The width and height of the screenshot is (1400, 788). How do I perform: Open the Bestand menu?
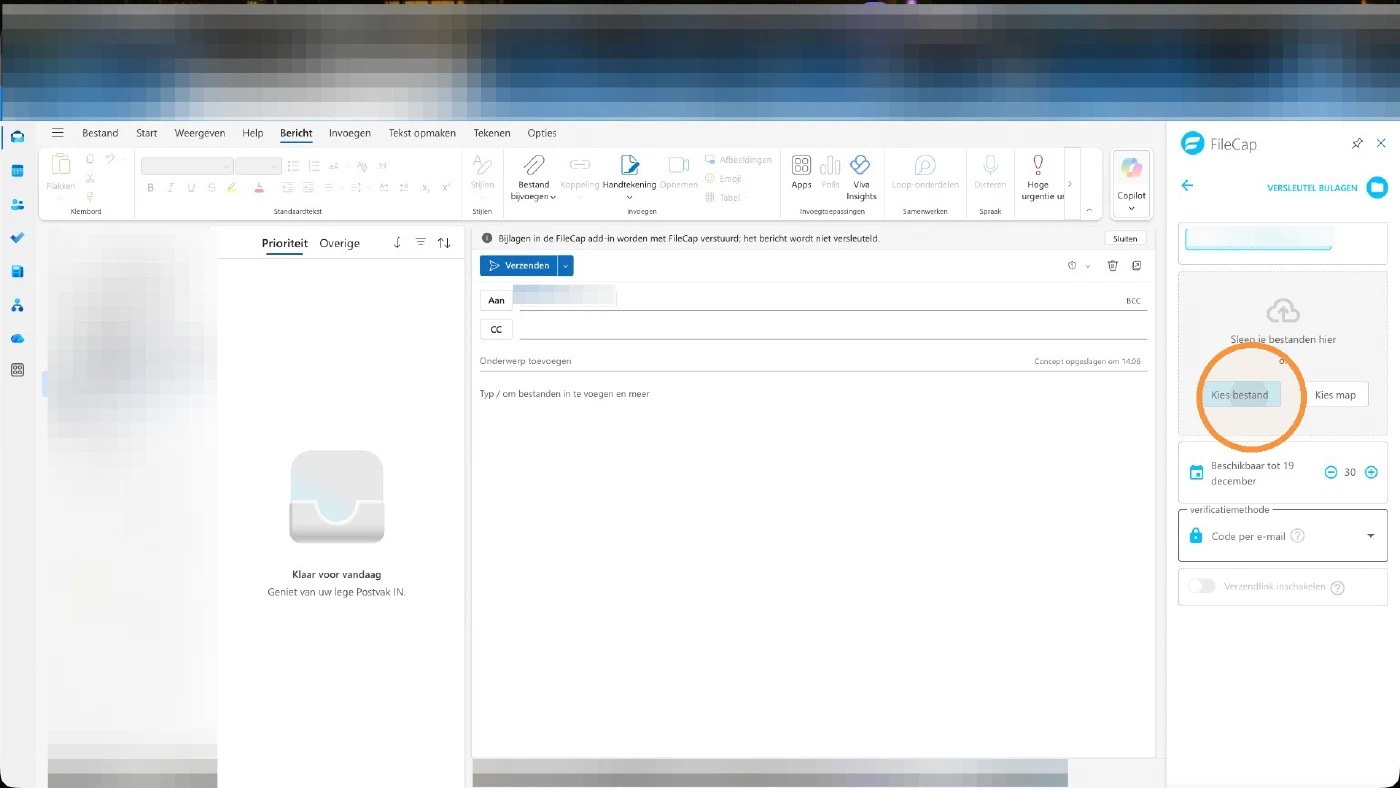click(x=100, y=133)
